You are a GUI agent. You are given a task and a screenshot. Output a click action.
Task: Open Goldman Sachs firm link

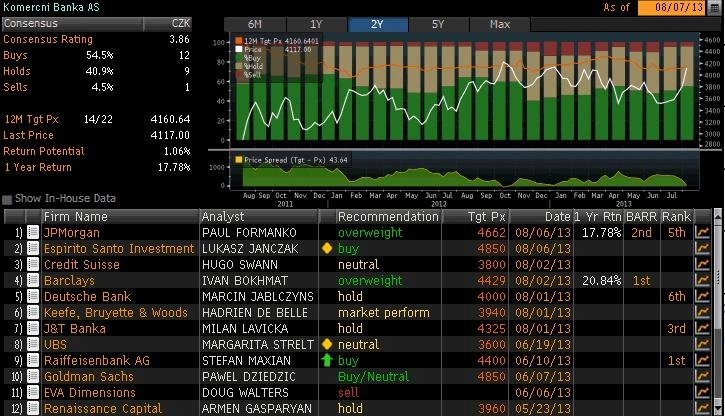pos(89,377)
